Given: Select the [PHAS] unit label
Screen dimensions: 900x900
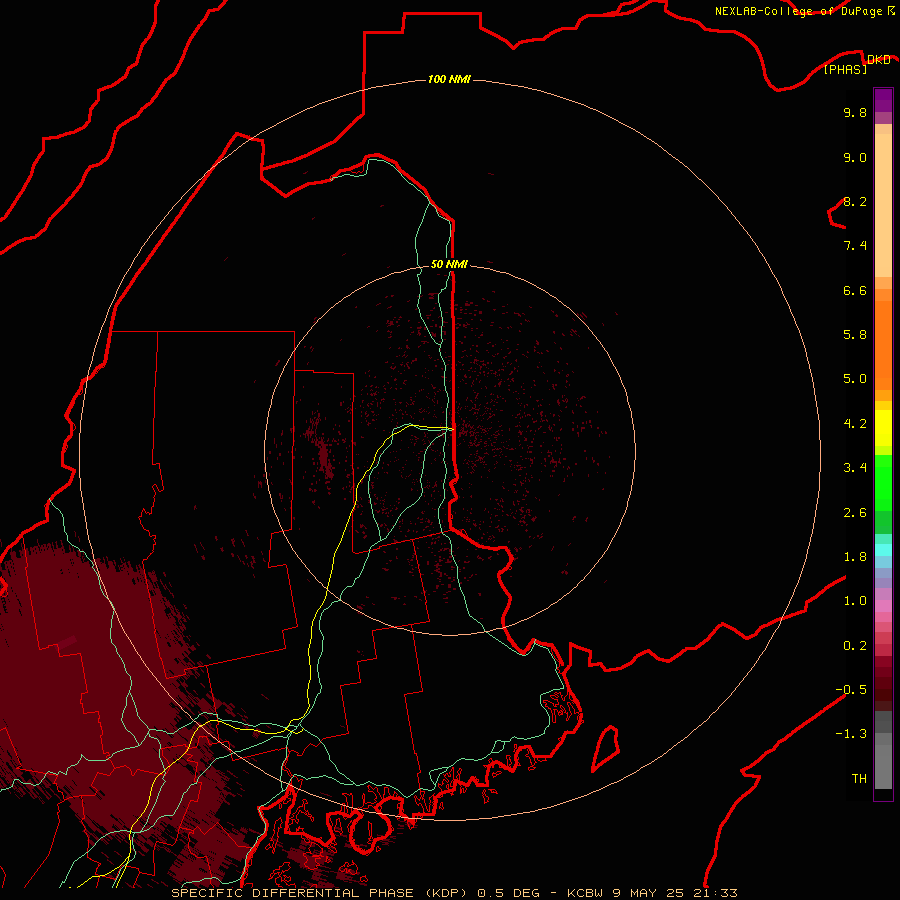Looking at the screenshot, I should pyautogui.click(x=845, y=69).
